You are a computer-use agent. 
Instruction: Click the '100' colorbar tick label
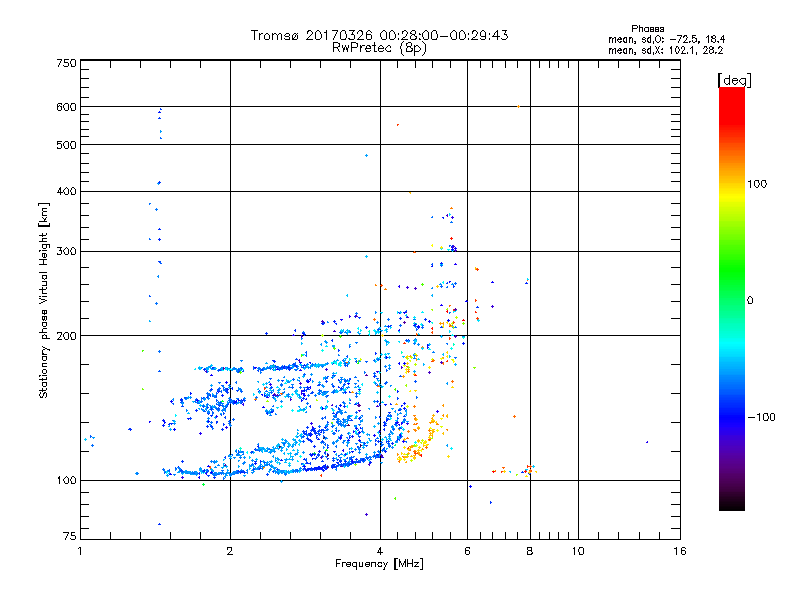coord(757,184)
